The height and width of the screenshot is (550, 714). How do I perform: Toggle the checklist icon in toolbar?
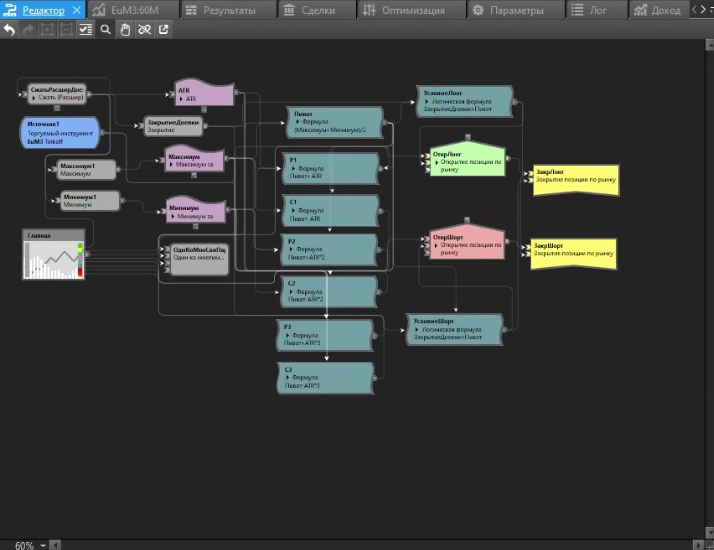coord(85,29)
